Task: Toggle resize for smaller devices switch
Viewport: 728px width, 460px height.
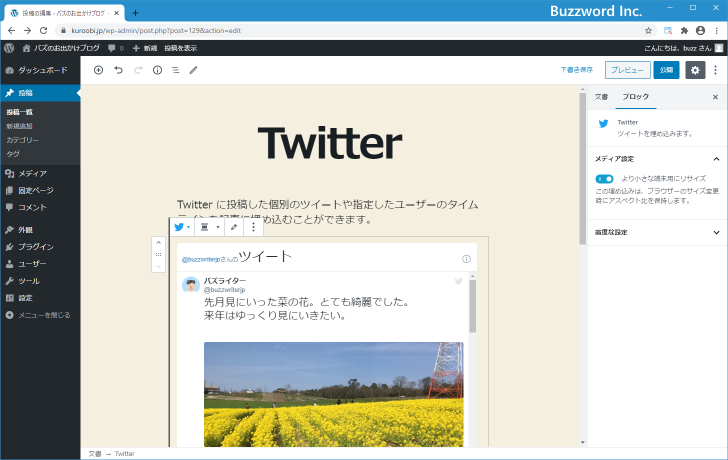Action: [x=604, y=179]
